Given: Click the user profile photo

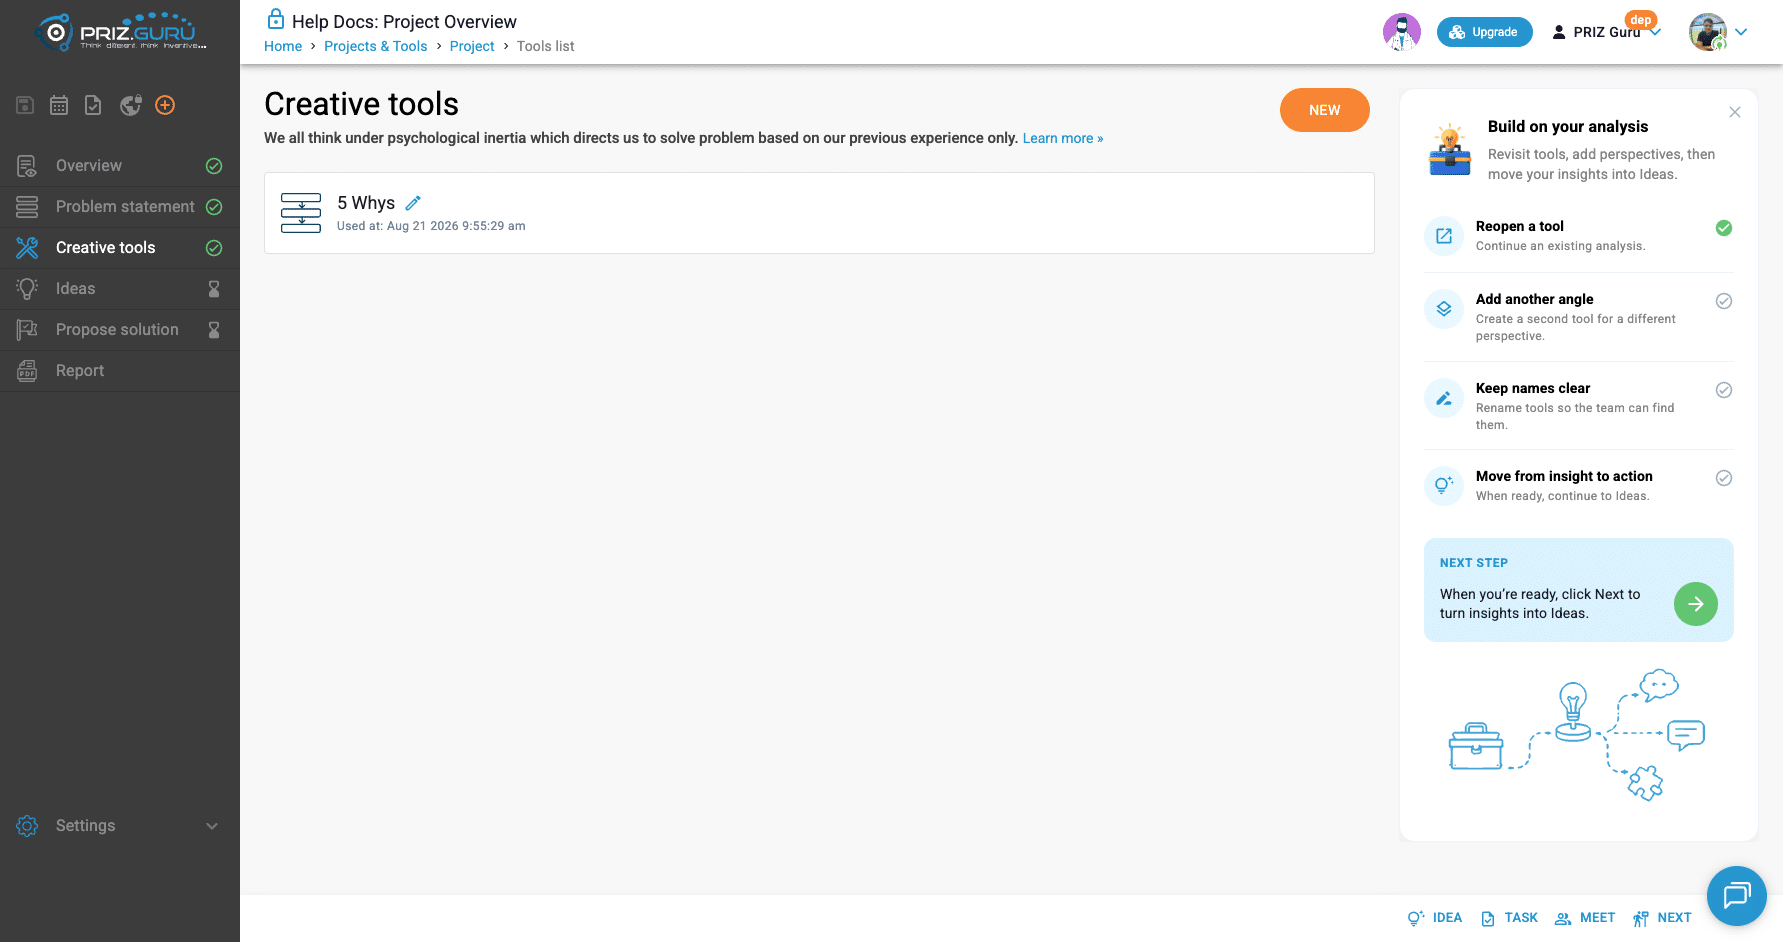Looking at the screenshot, I should (1708, 32).
